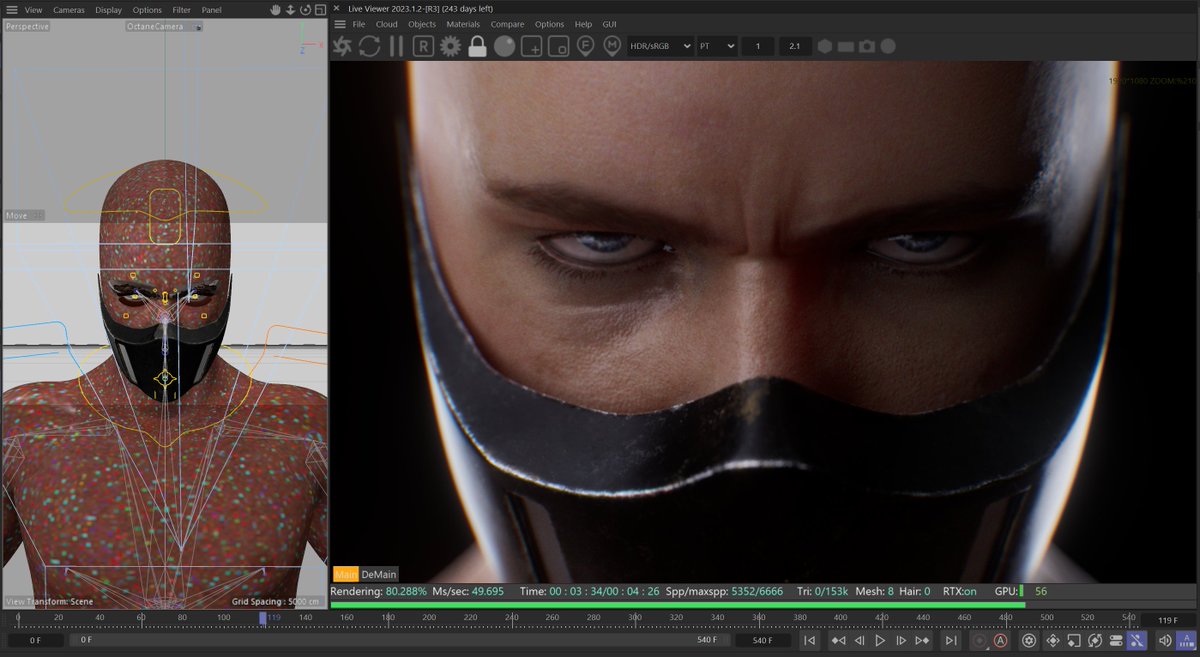Click the camera snapshot icon
Image resolution: width=1200 pixels, height=657 pixels.
coord(867,46)
